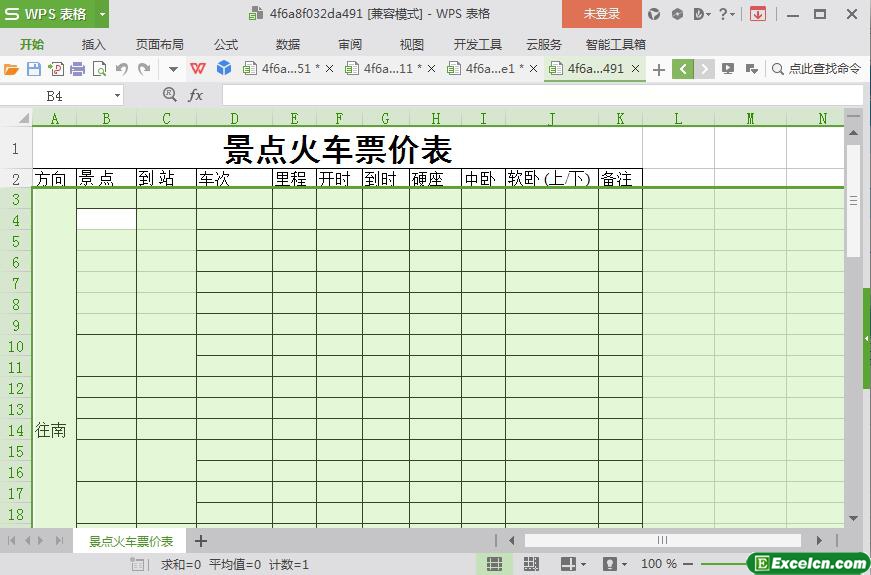871x575 pixels.
Task: Select the 景点火车票价表 sheet tab
Action: pyautogui.click(x=130, y=541)
